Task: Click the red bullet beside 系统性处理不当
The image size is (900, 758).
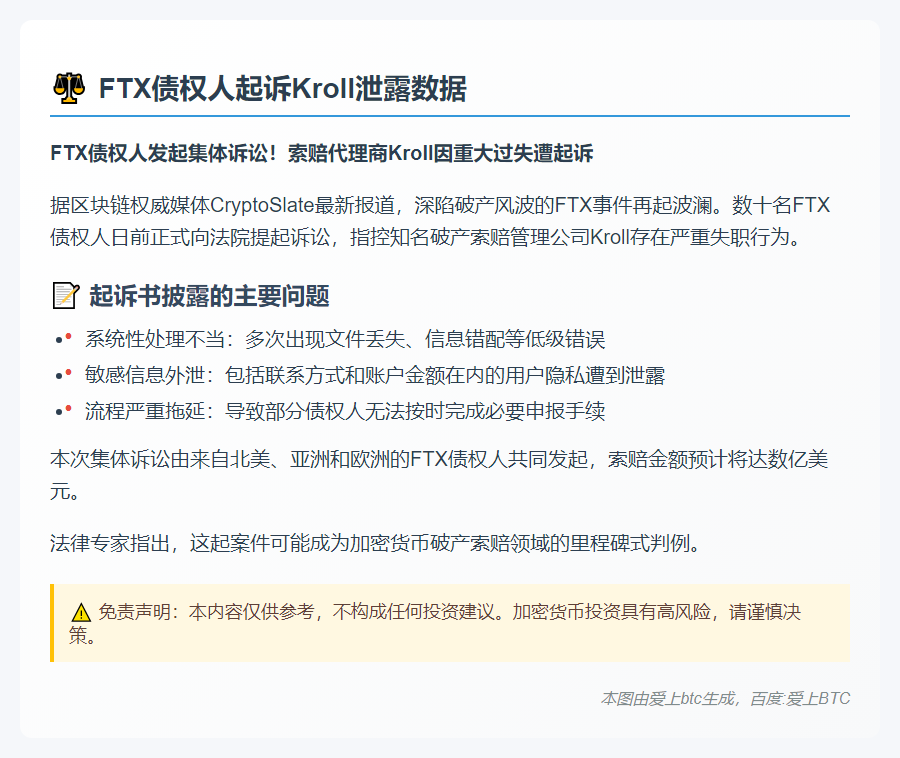Action: click(x=67, y=334)
